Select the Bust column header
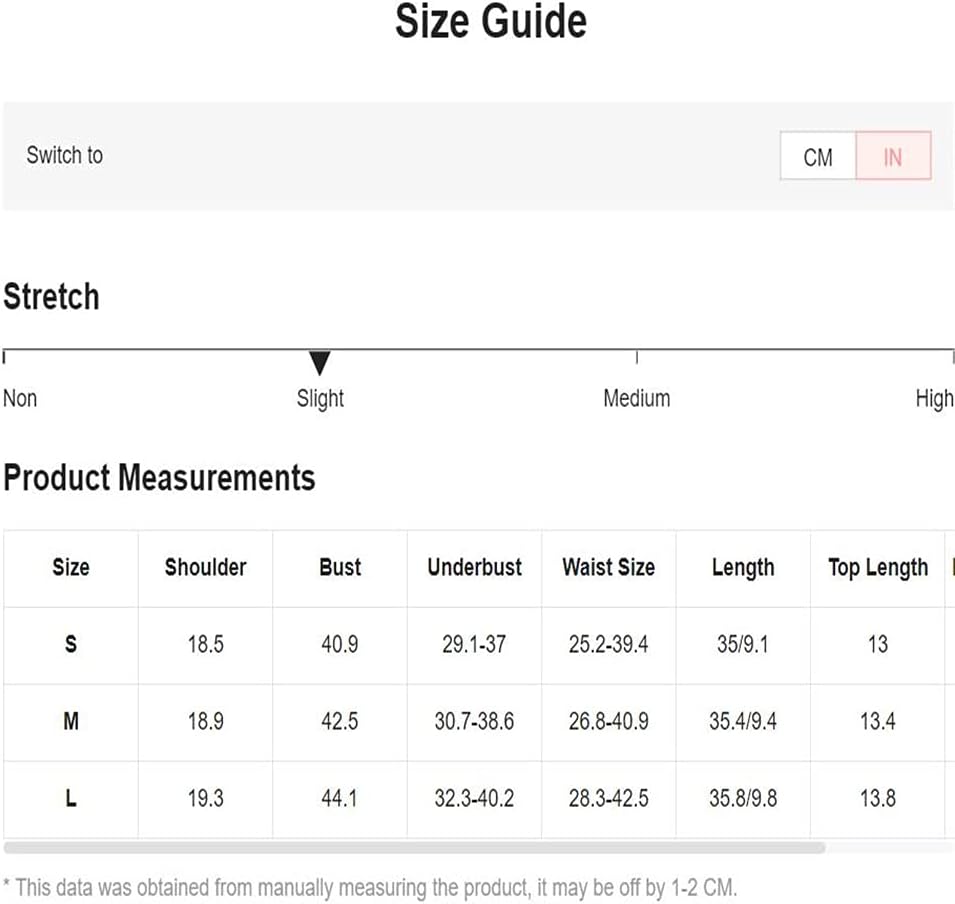 click(x=340, y=567)
